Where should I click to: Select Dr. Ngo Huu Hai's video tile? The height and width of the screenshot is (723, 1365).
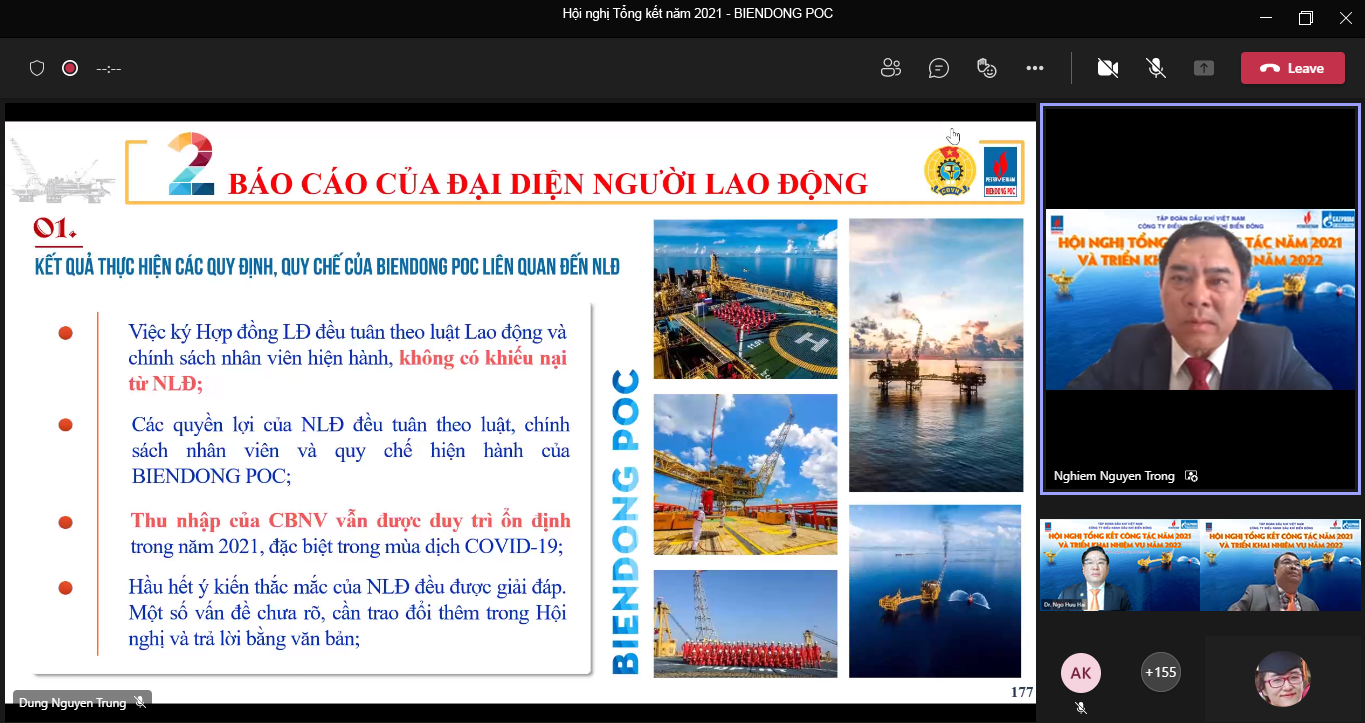[x=1119, y=565]
